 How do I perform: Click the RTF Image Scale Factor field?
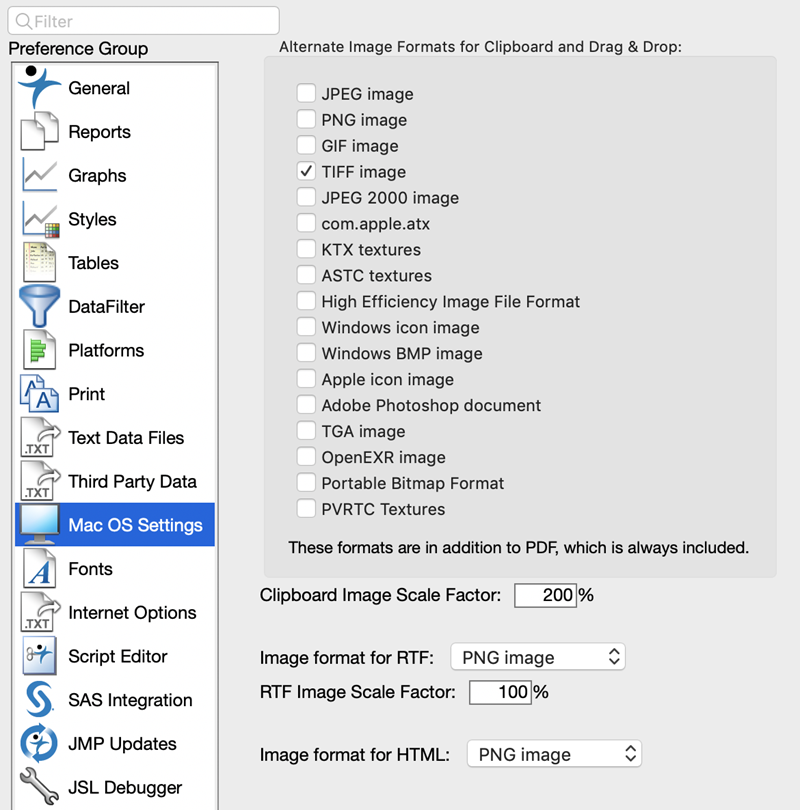(x=500, y=692)
